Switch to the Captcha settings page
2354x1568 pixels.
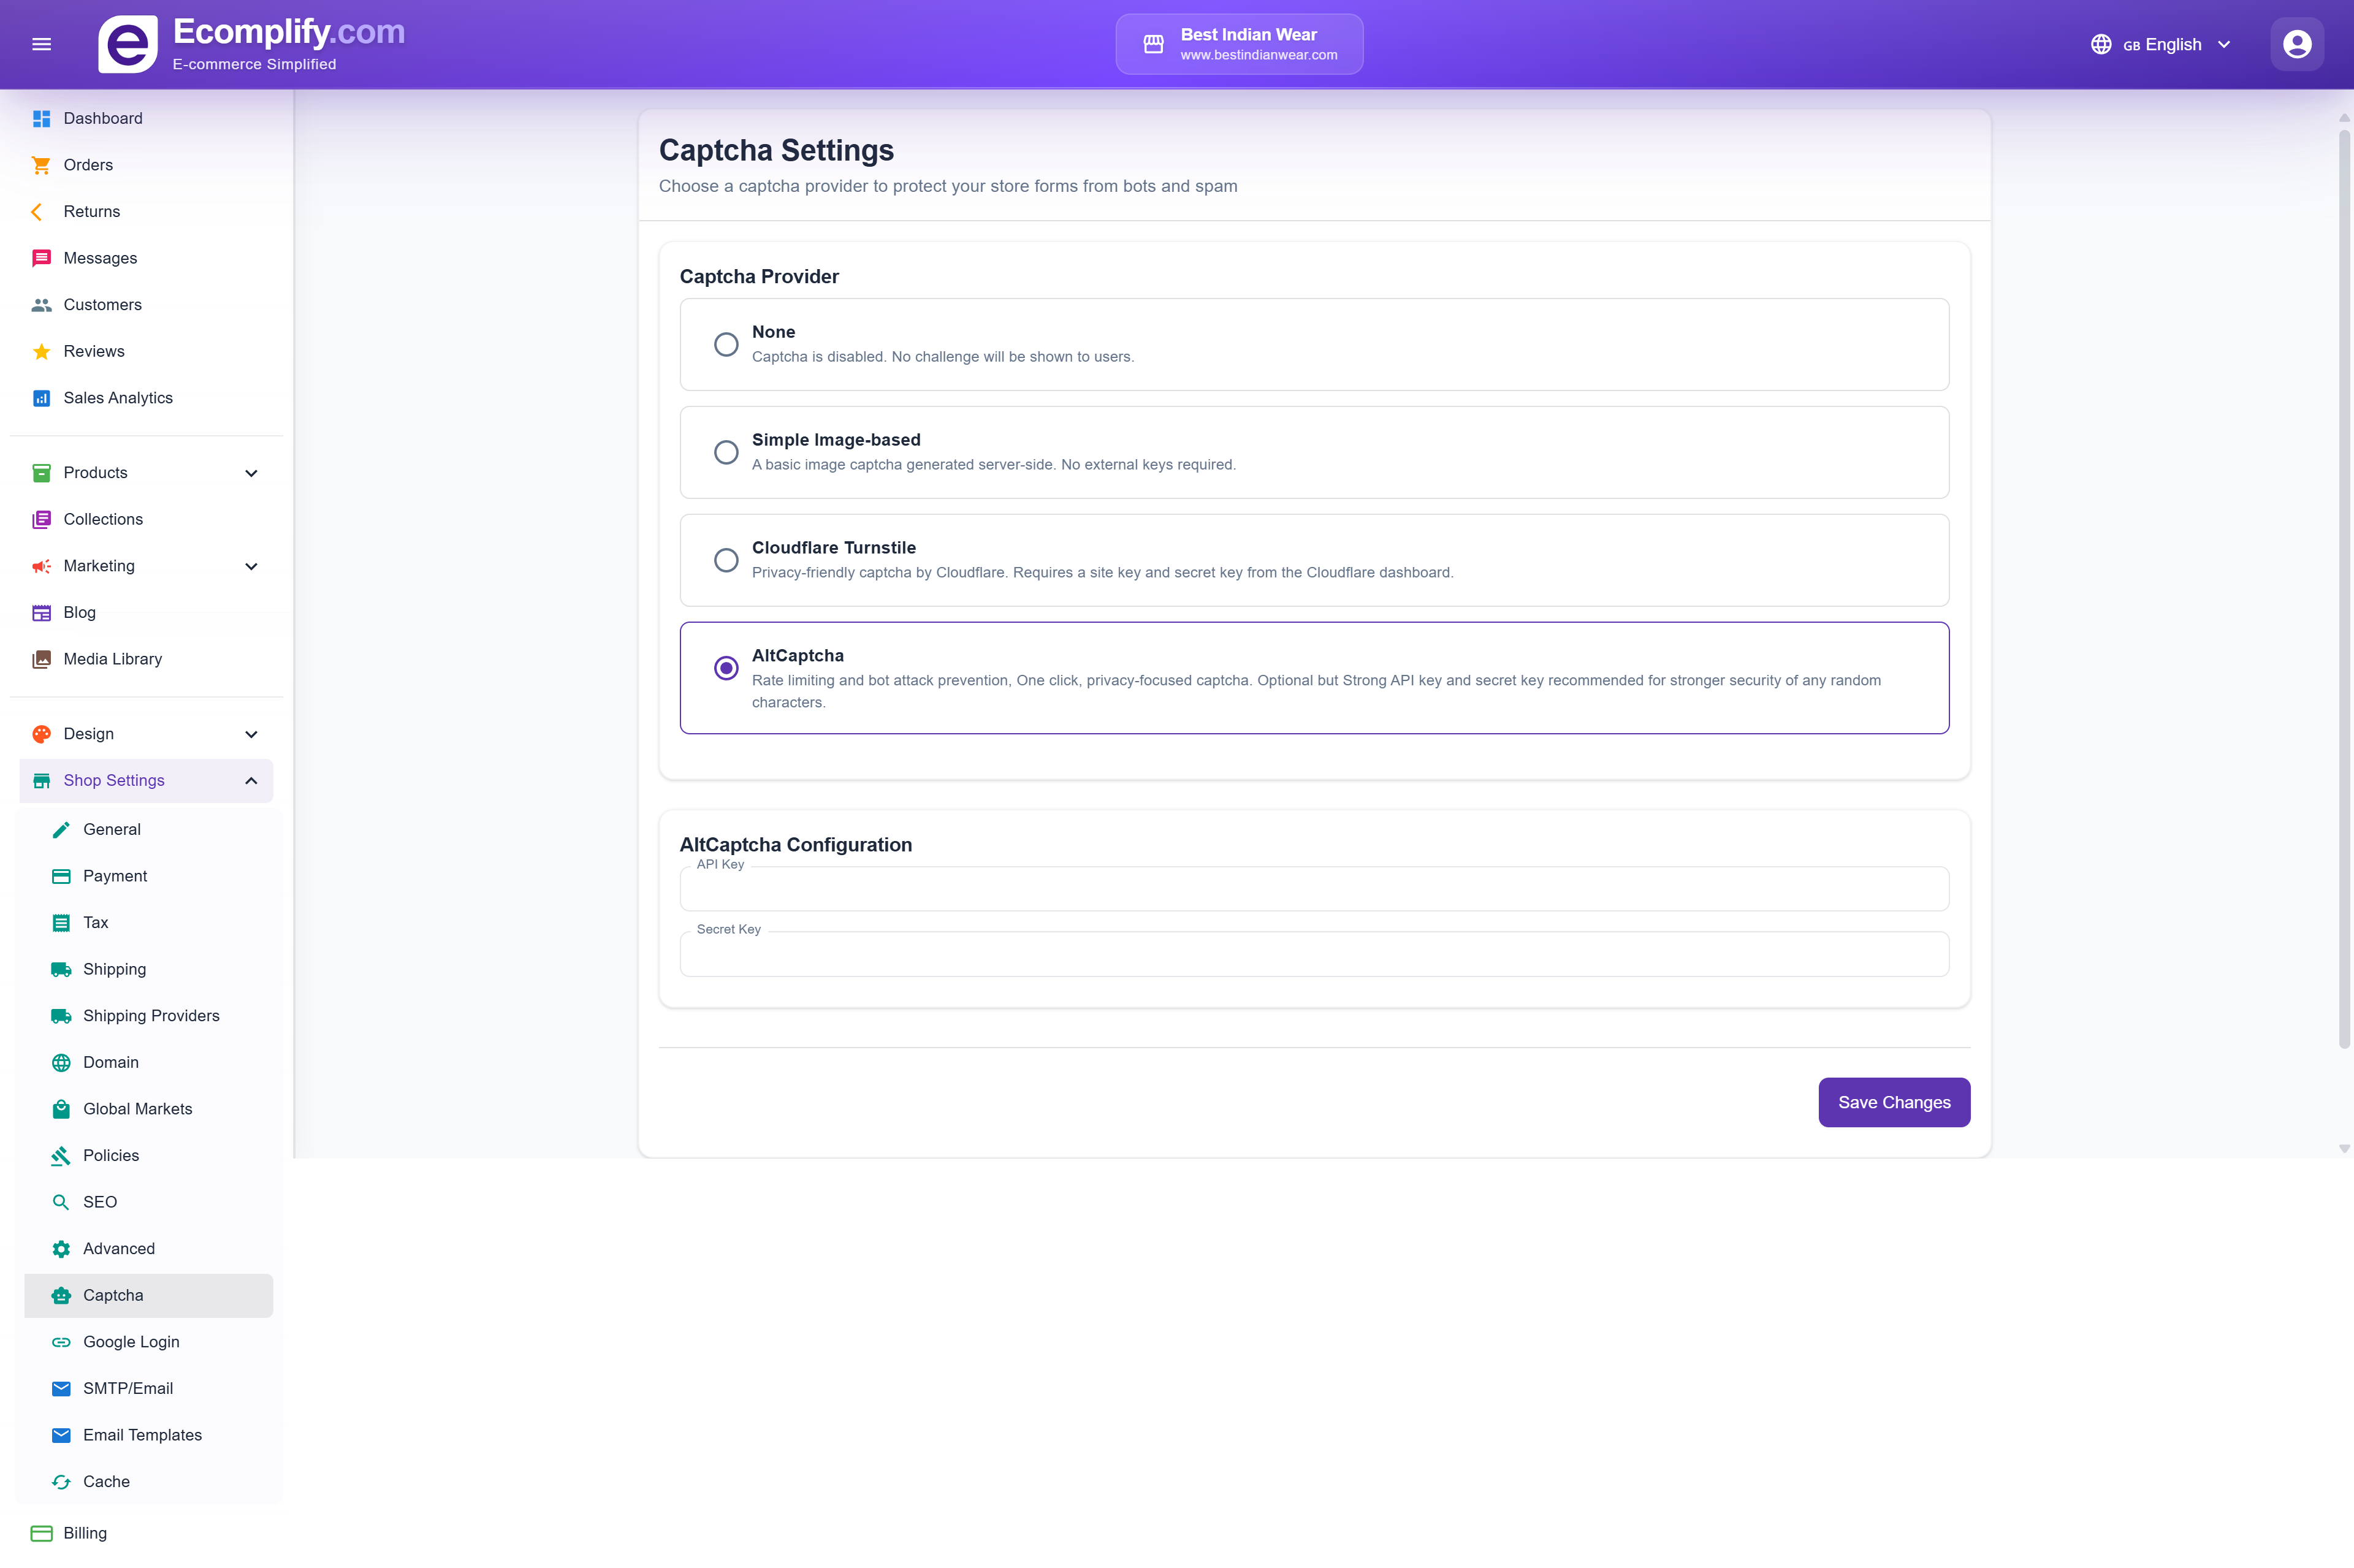click(113, 1295)
